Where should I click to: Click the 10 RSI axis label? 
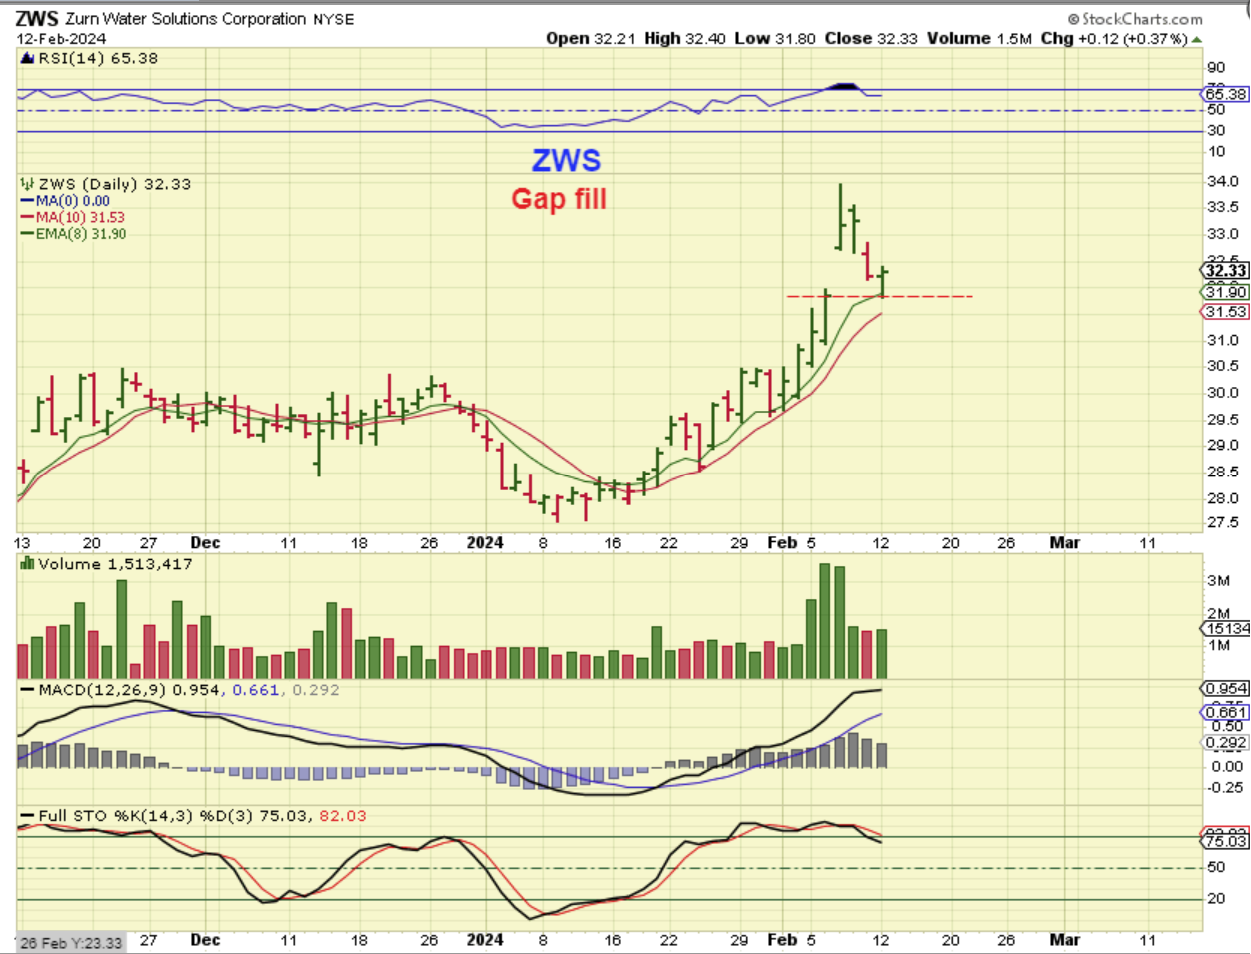[x=1216, y=152]
